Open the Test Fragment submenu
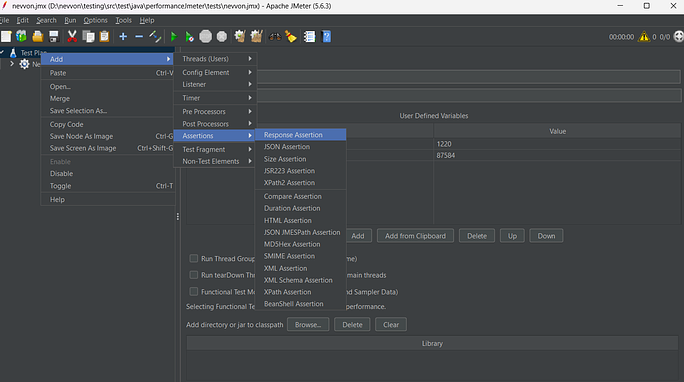The height and width of the screenshot is (382, 684). click(215, 149)
